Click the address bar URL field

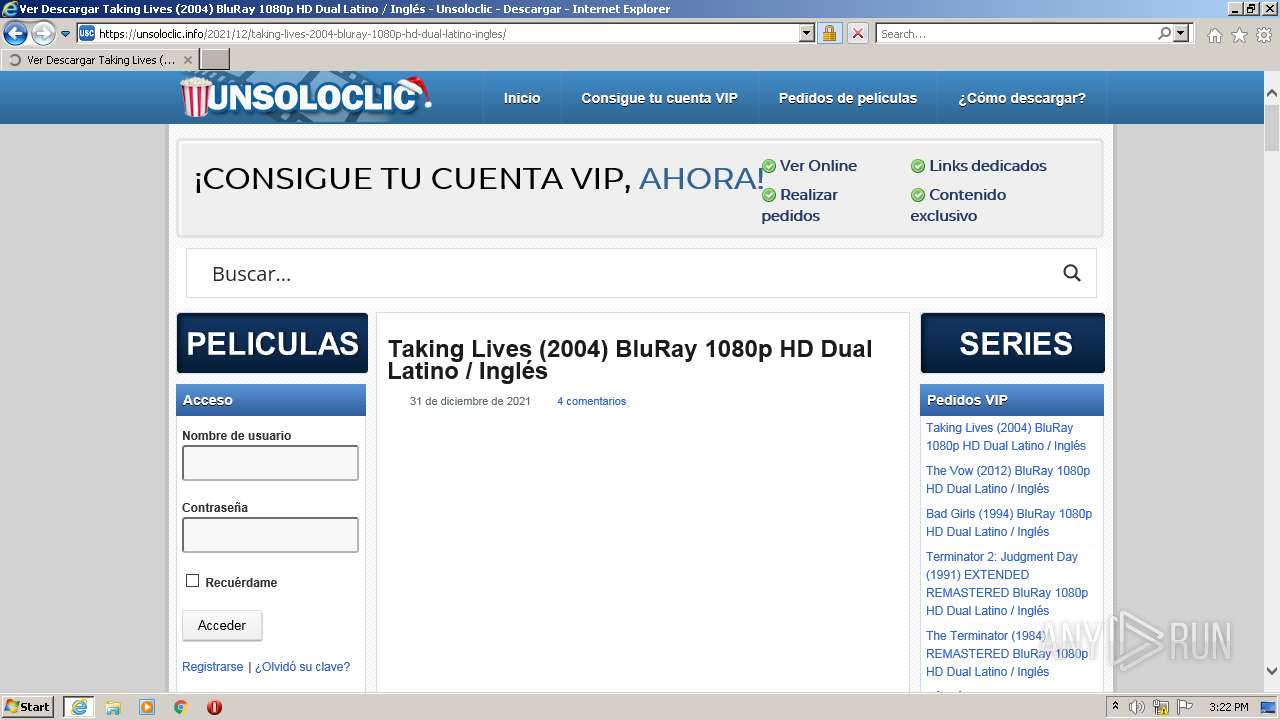tap(438, 34)
